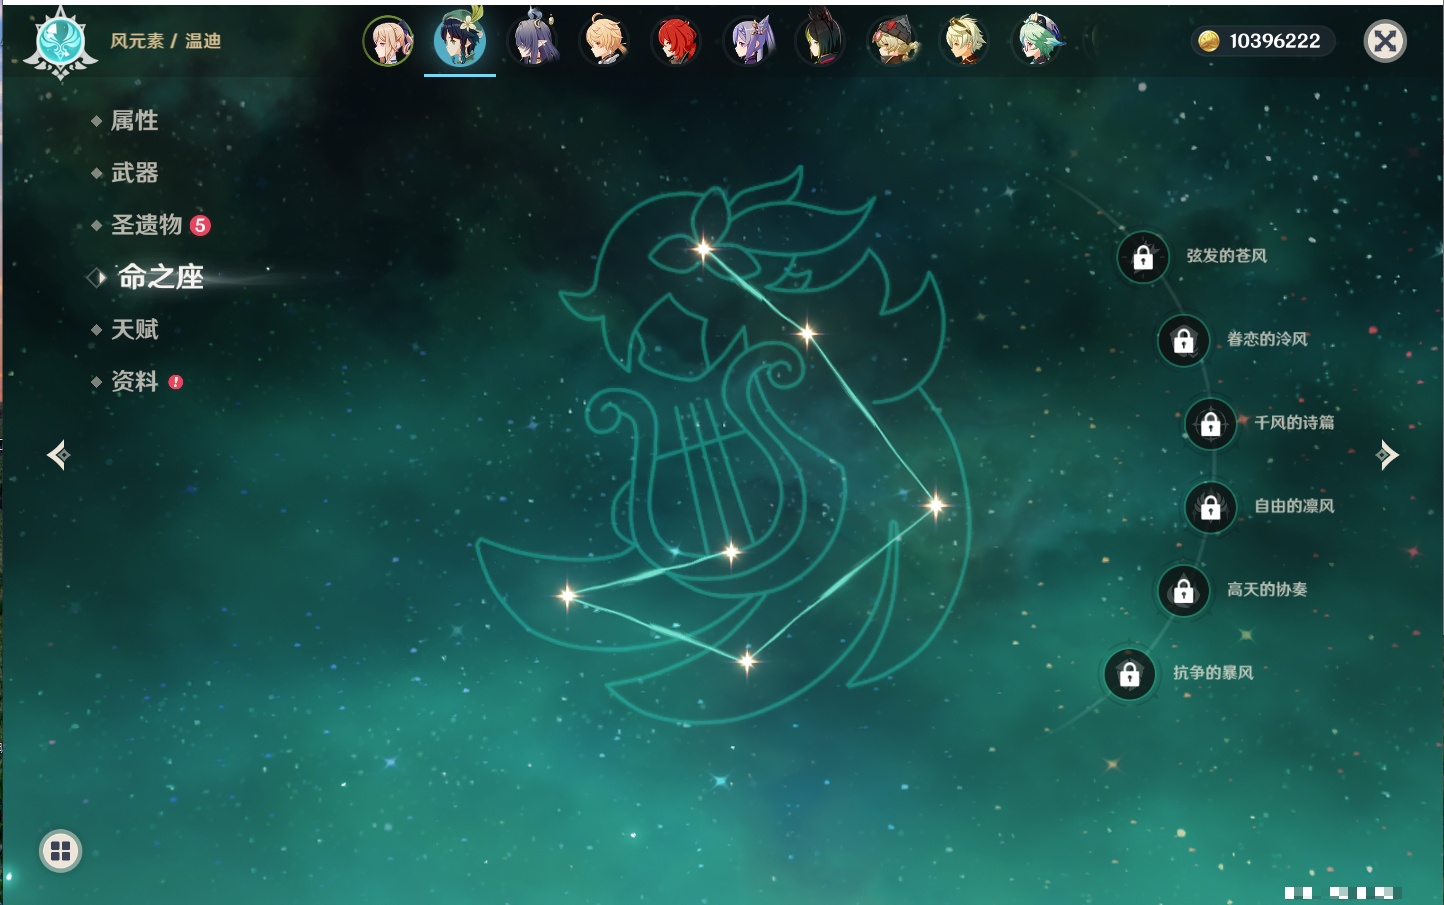Click the rightmost star of the constellation

(936, 505)
